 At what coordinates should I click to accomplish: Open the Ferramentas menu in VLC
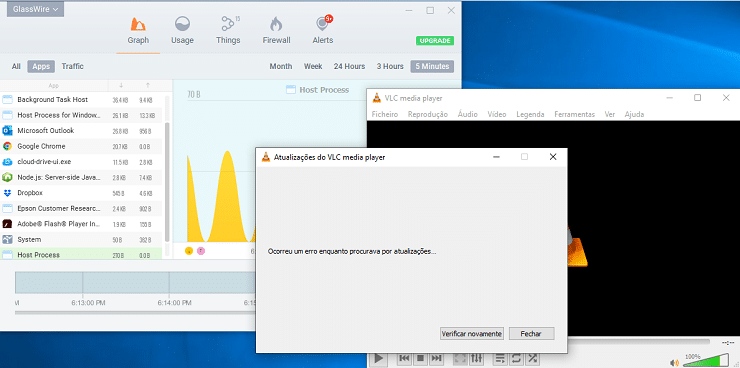coord(574,114)
